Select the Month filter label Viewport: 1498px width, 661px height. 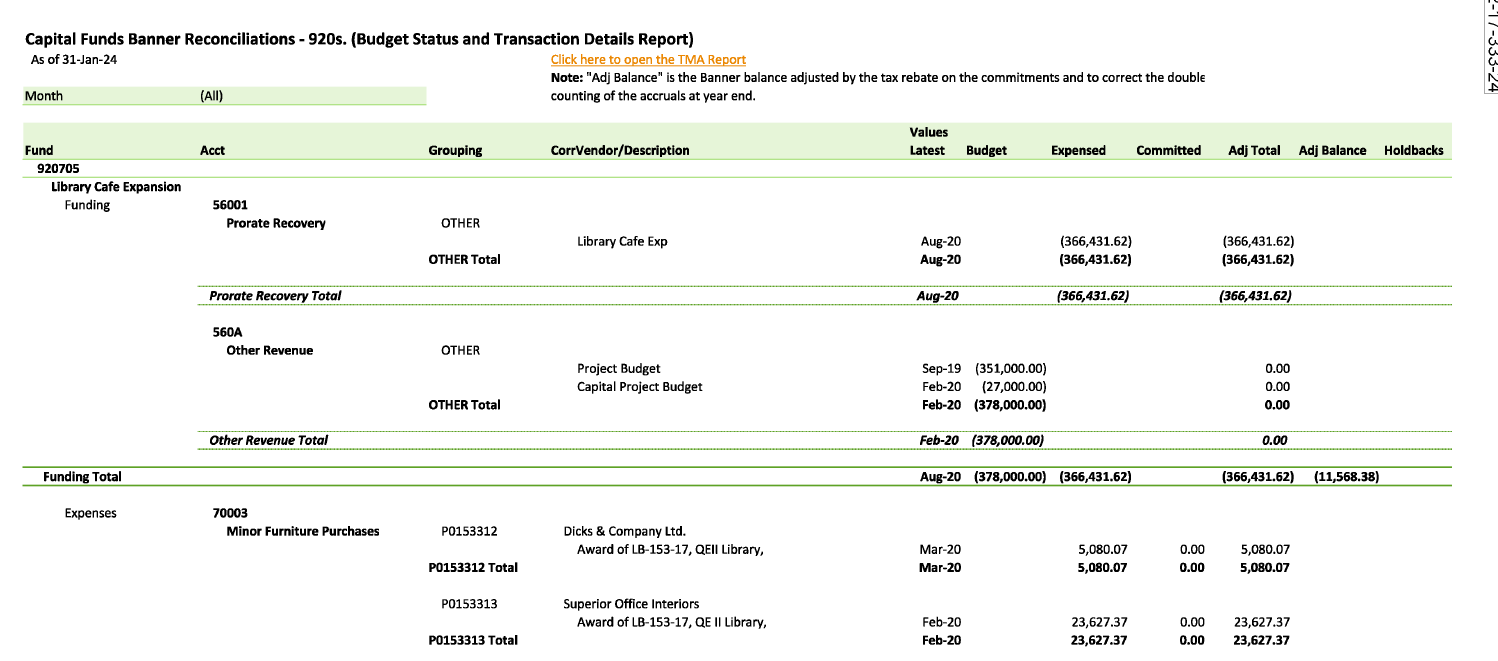(44, 96)
